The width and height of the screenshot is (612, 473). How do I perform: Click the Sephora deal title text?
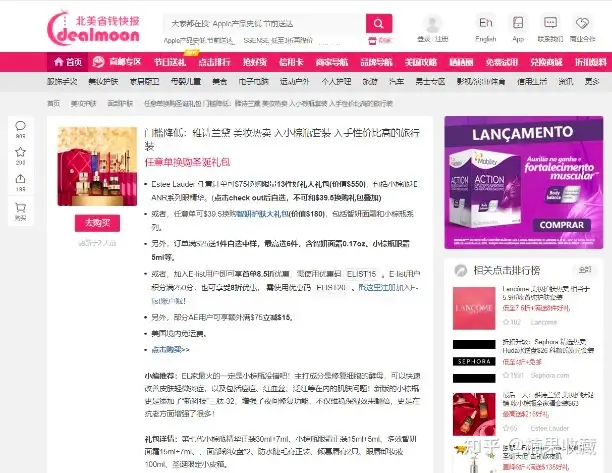(x=548, y=346)
